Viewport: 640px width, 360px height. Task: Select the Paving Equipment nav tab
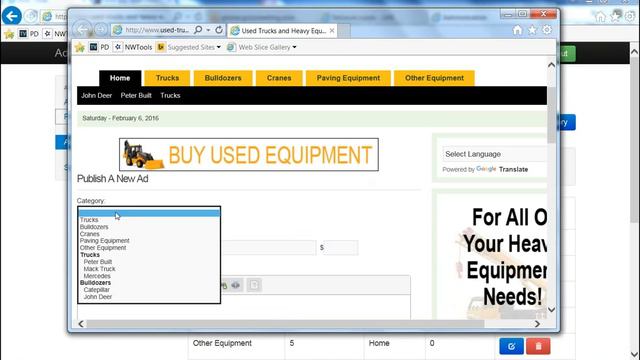pos(348,78)
